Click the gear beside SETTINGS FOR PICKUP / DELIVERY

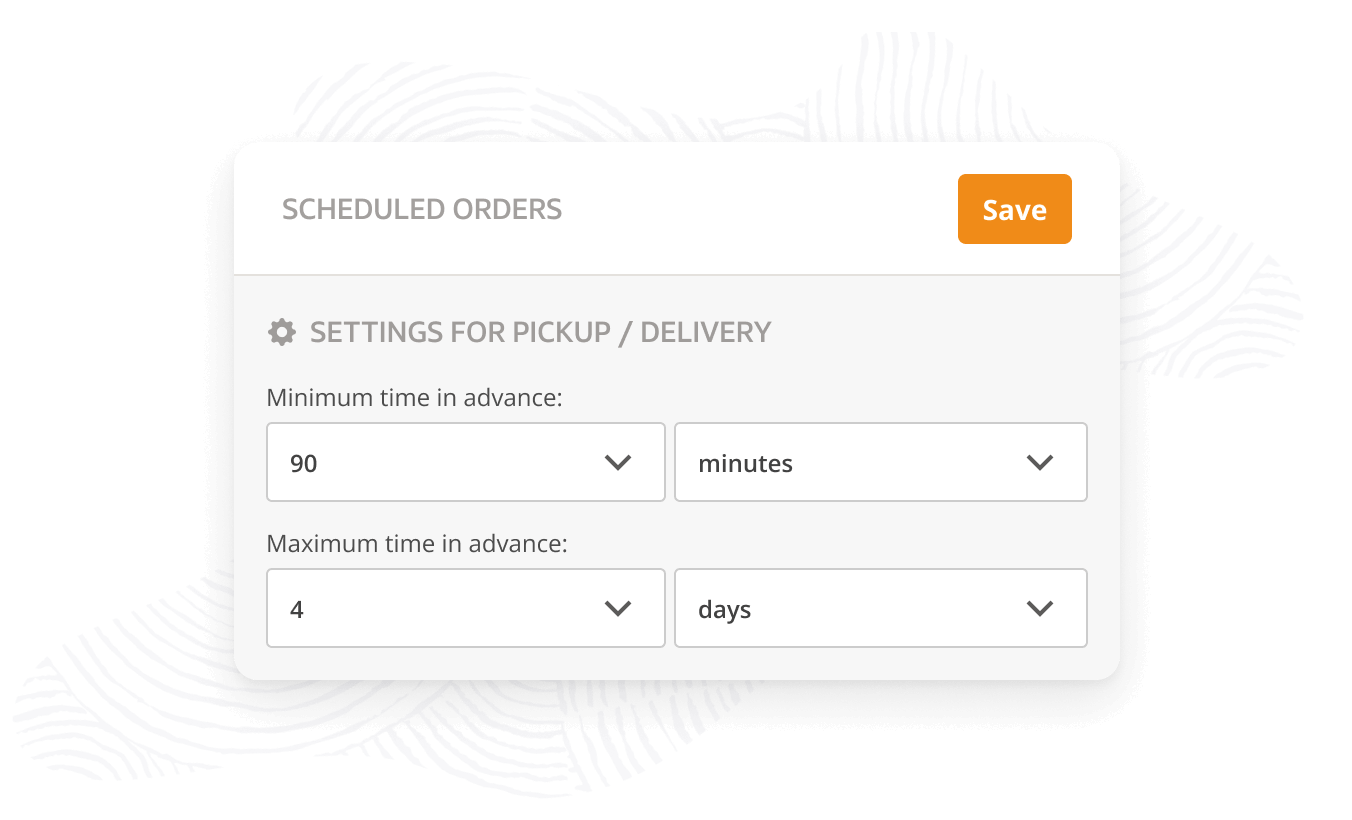[283, 330]
